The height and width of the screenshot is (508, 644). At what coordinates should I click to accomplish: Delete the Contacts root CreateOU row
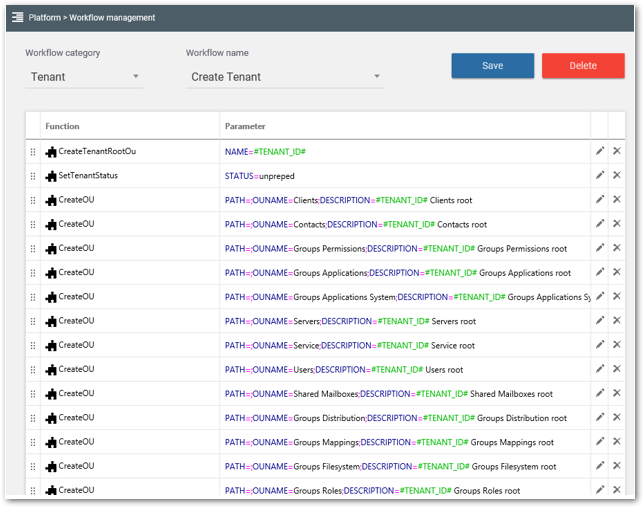(x=616, y=224)
